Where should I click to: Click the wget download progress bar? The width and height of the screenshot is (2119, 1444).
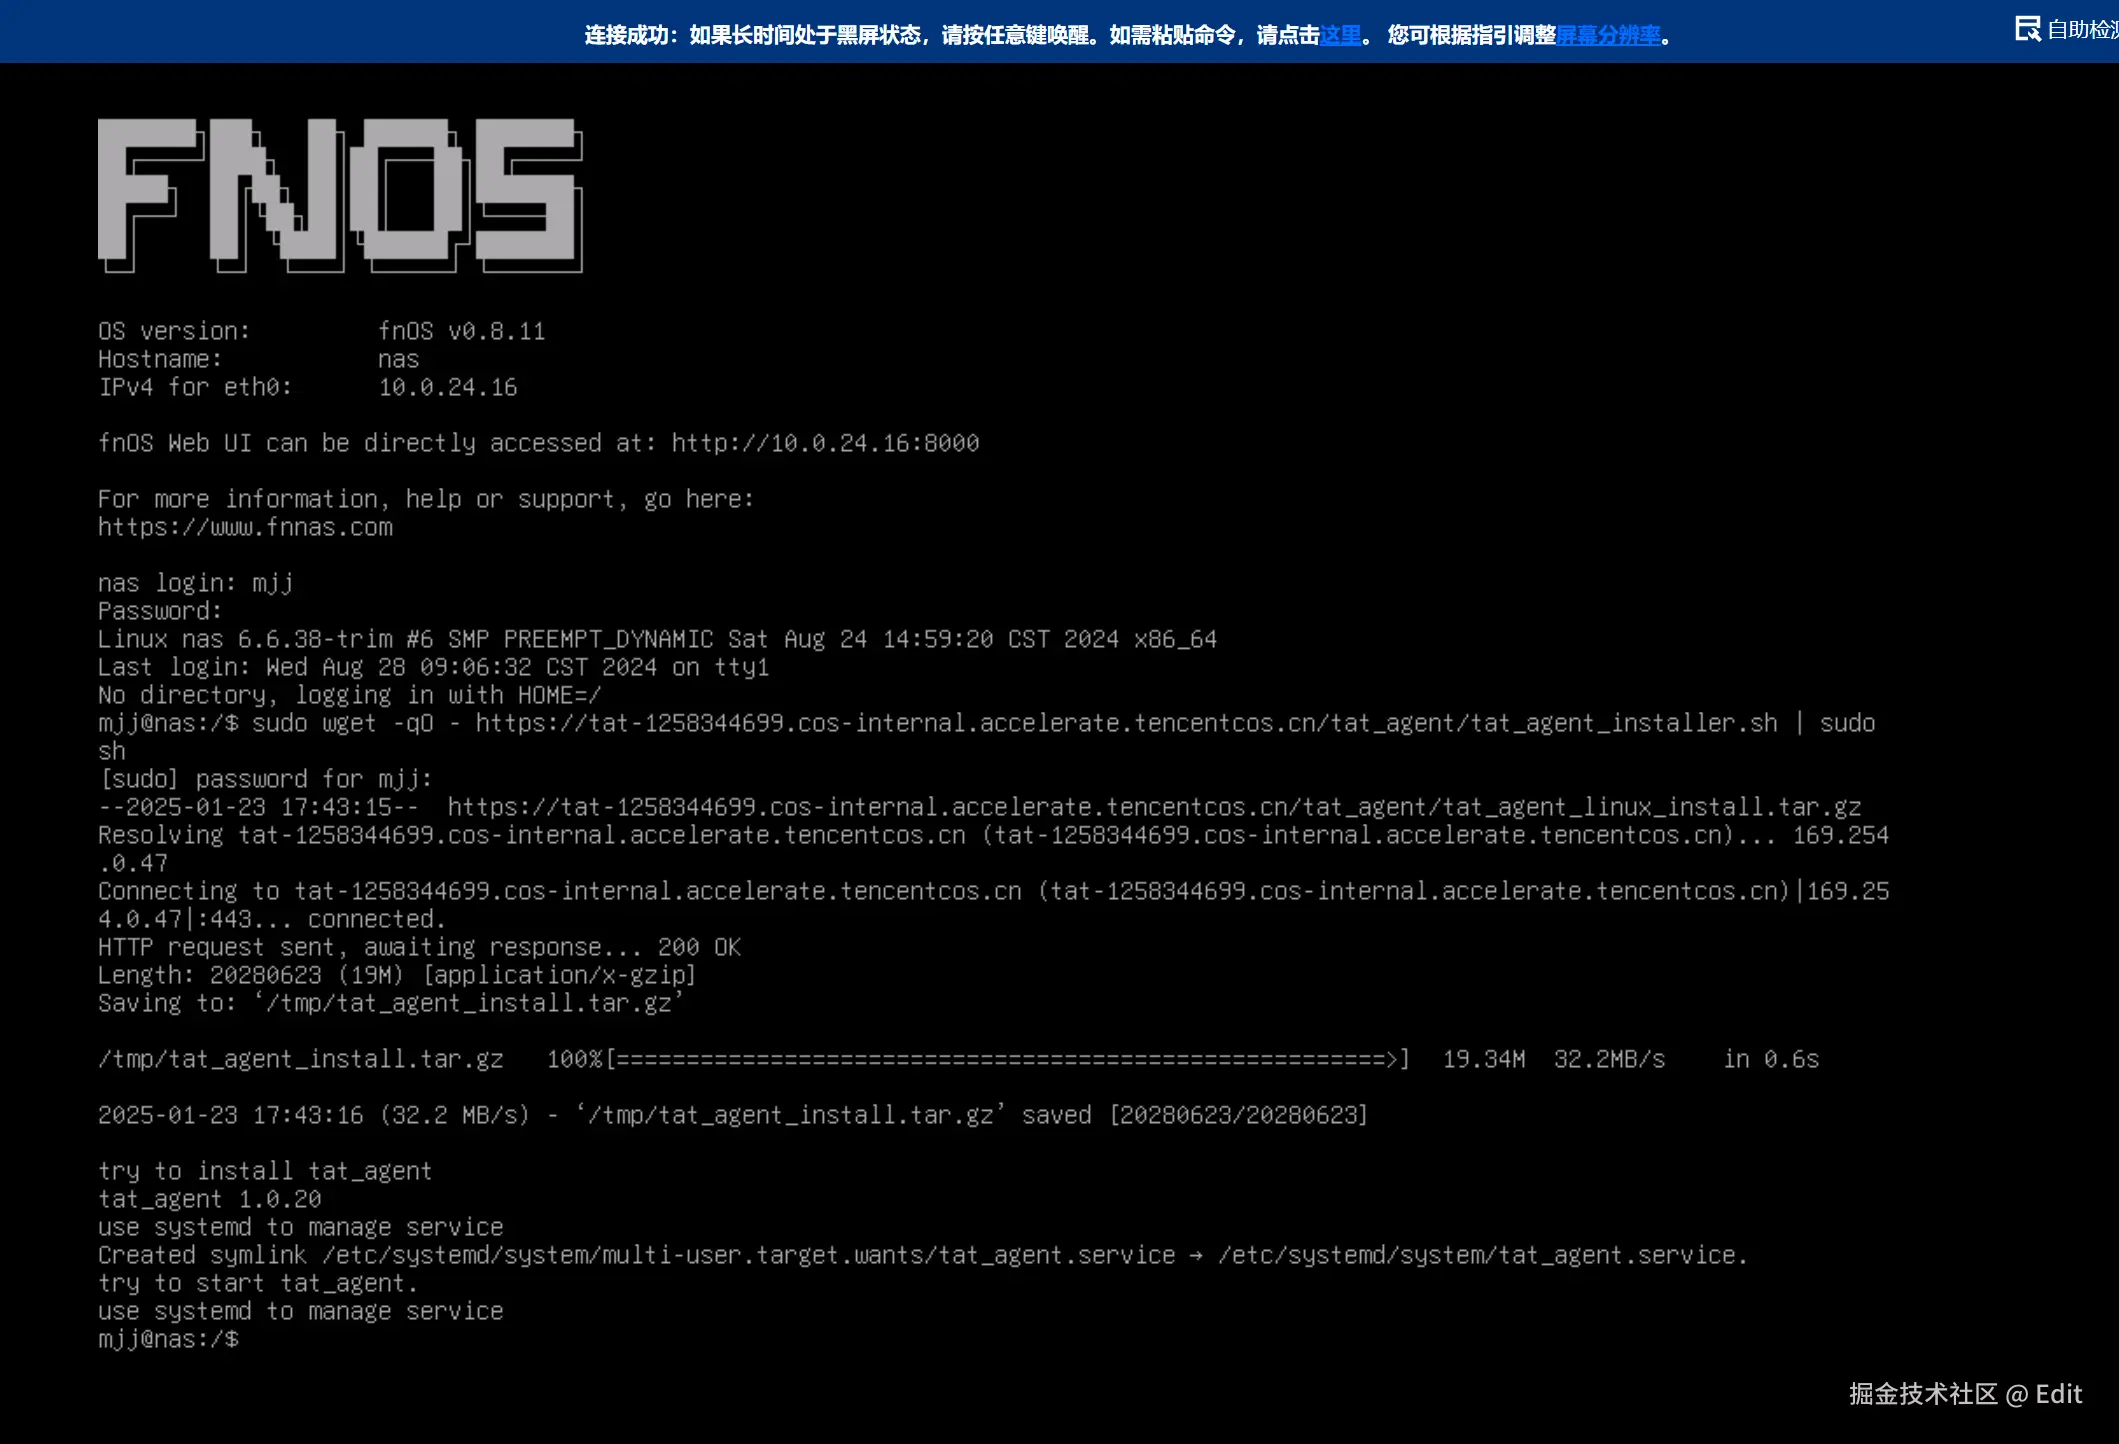[x=1007, y=1059]
